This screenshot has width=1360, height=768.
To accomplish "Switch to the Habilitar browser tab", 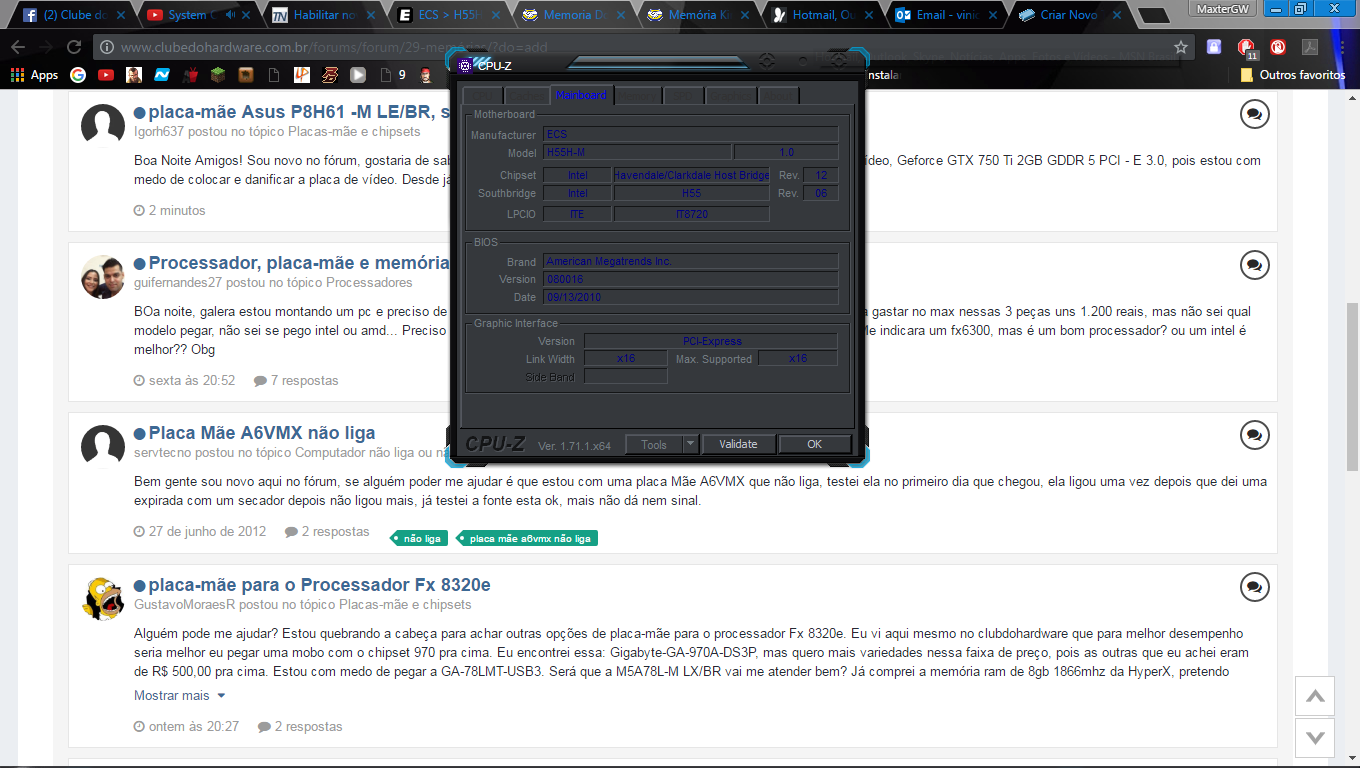I will pos(322,15).
